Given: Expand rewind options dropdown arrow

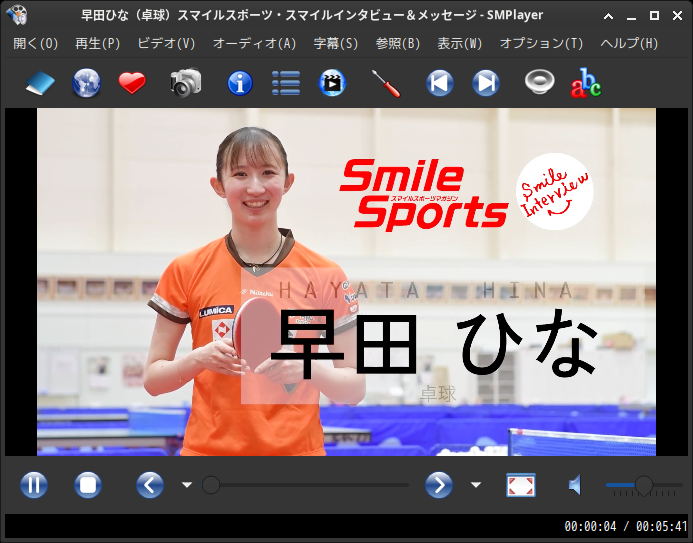Looking at the screenshot, I should click(x=187, y=485).
